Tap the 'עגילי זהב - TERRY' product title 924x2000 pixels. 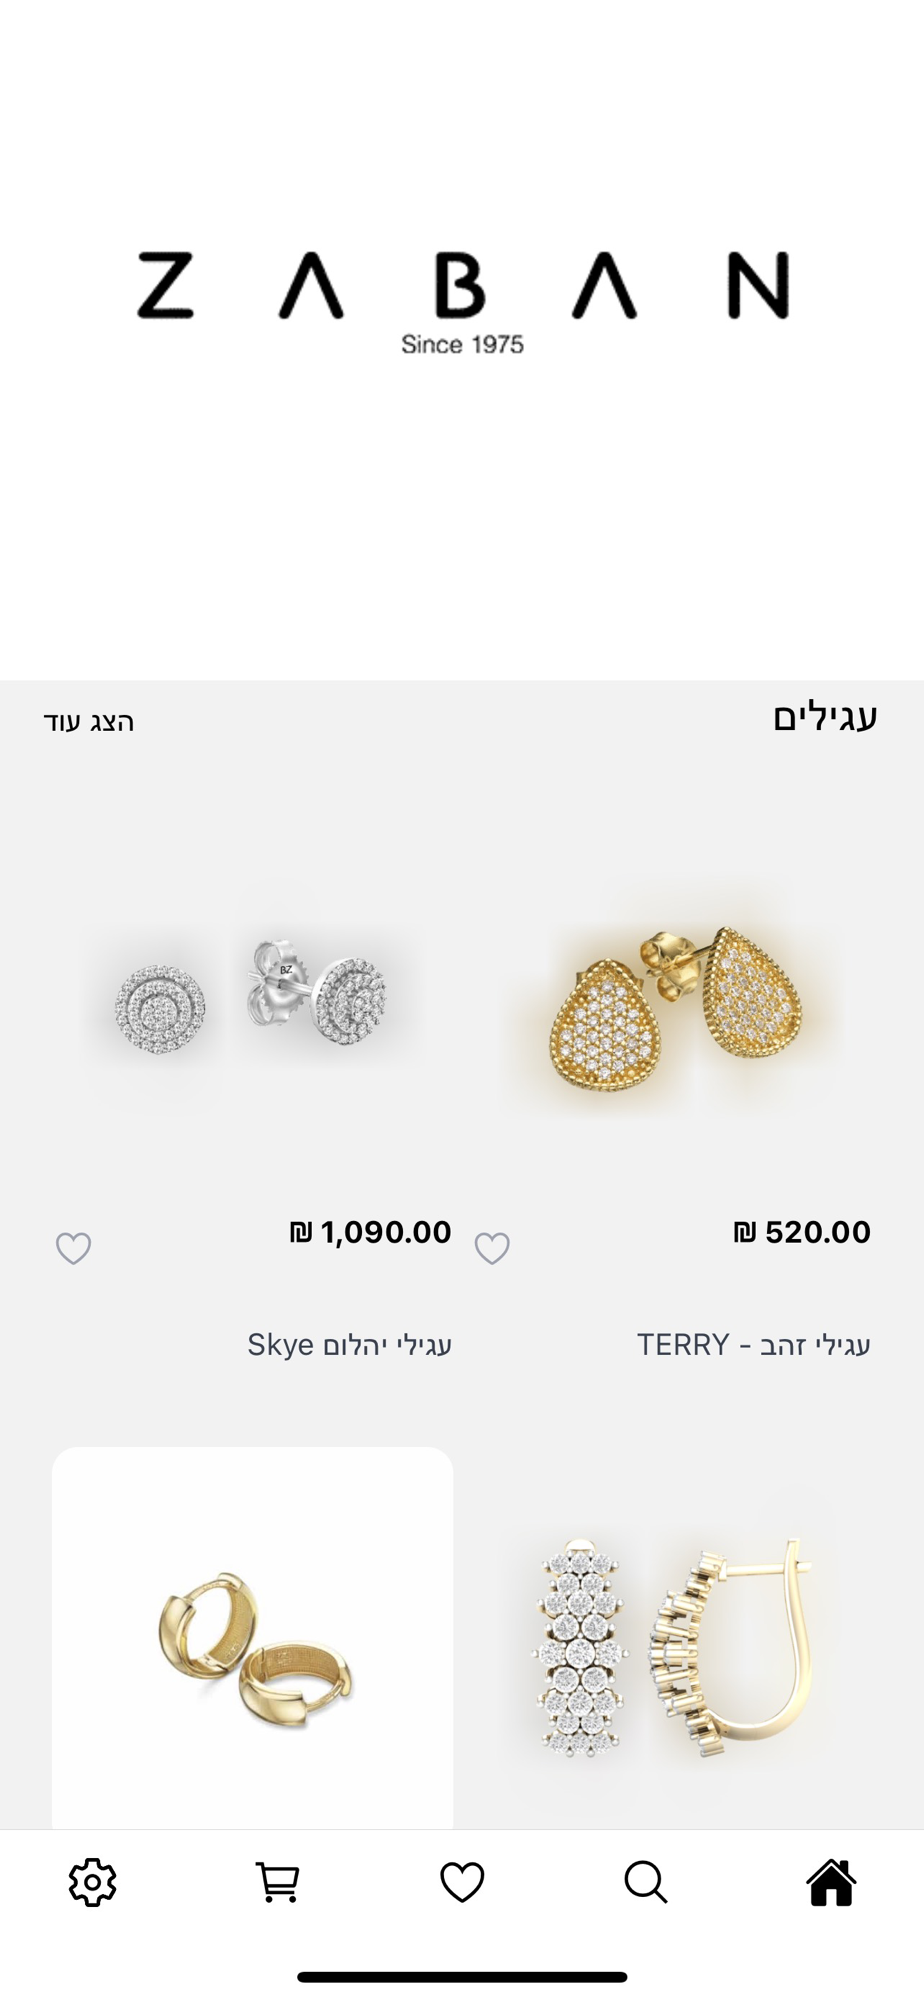click(754, 1345)
